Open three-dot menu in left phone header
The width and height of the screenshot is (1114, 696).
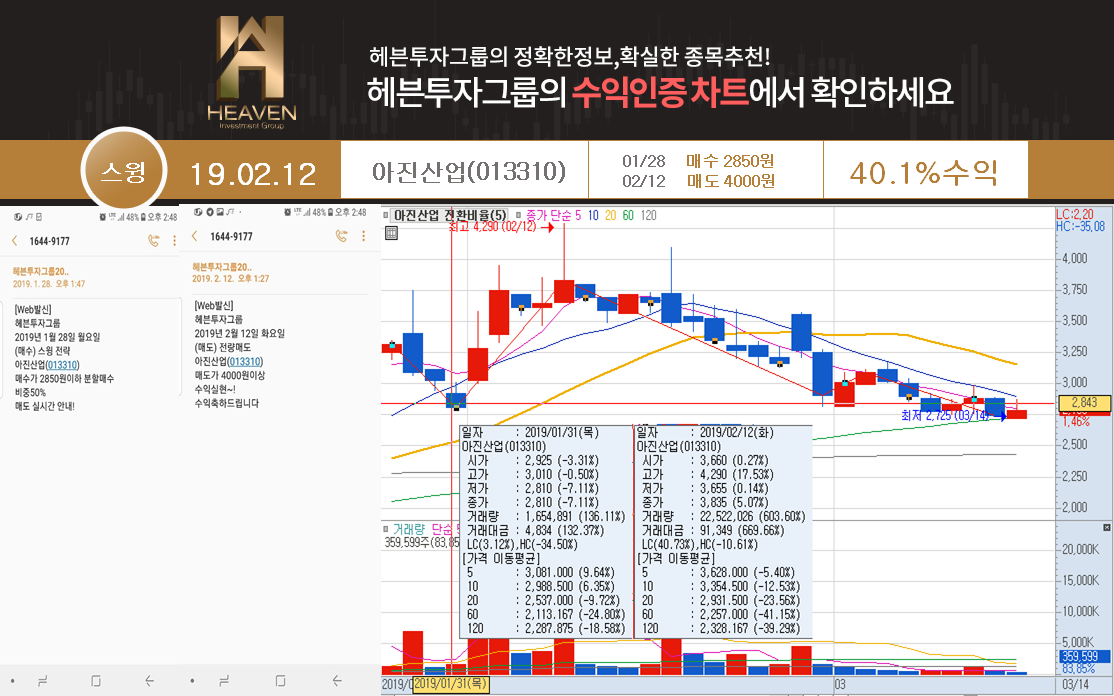174,241
